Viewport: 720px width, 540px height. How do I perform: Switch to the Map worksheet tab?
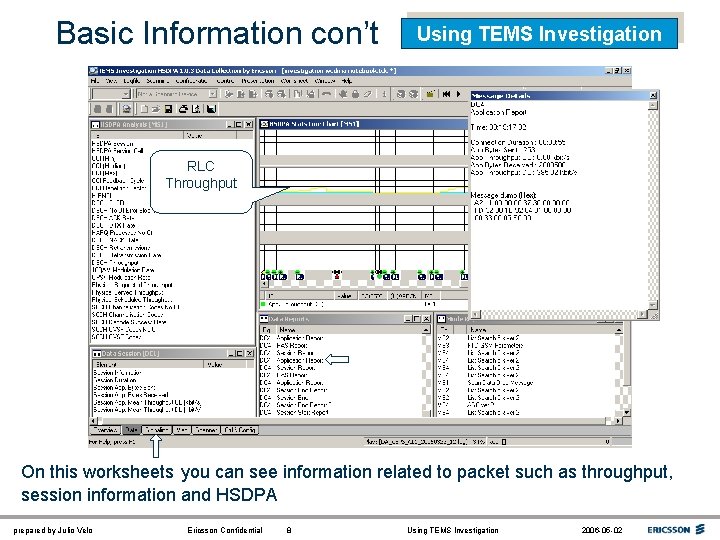(181, 430)
